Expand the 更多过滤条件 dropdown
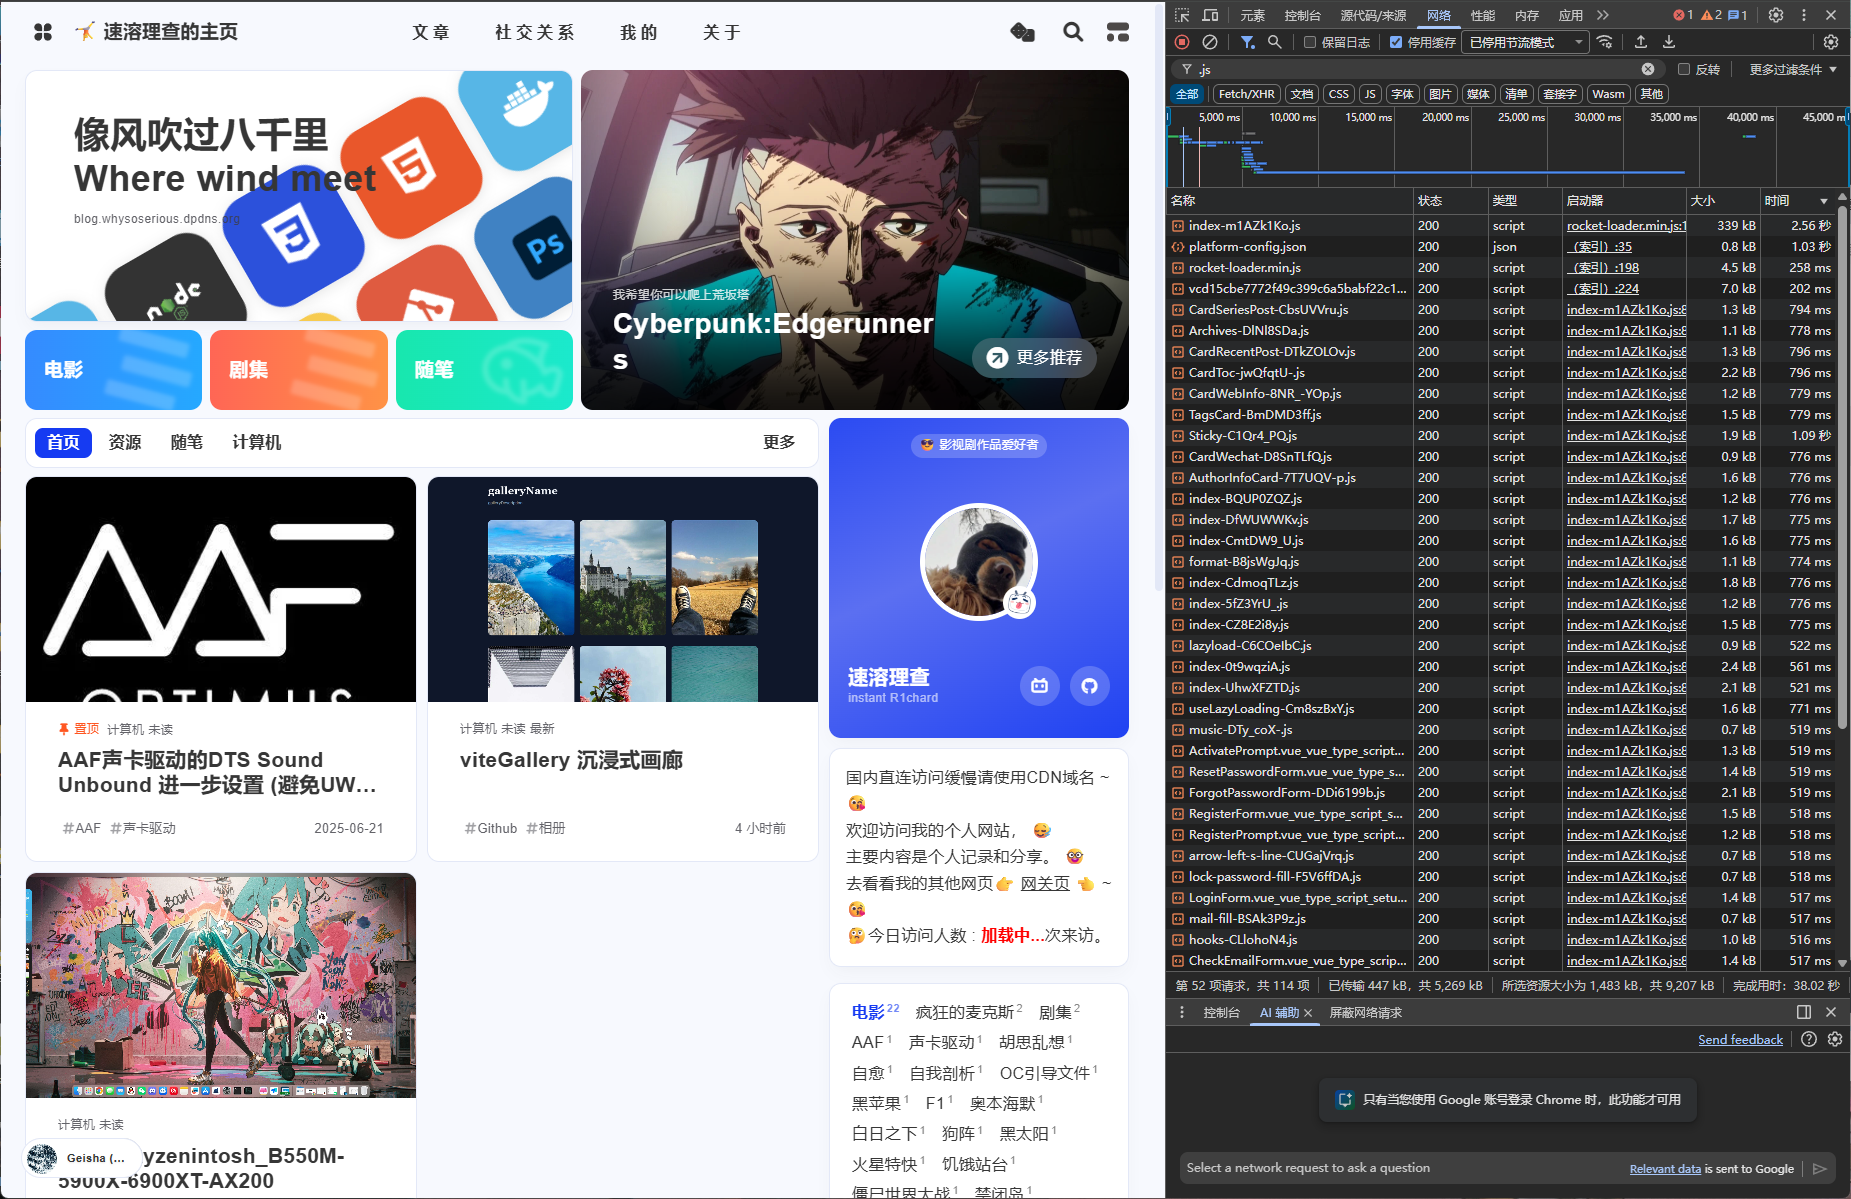This screenshot has width=1851, height=1199. [1793, 69]
